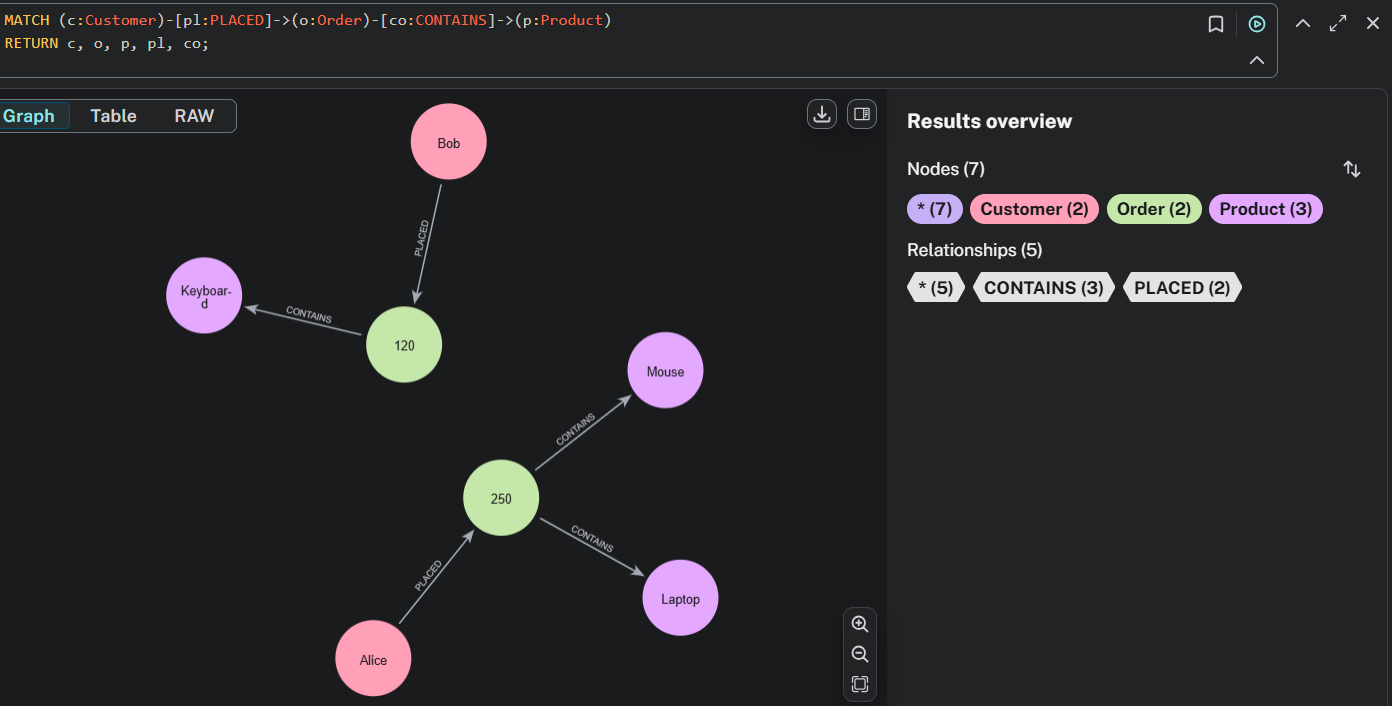Zoom in on the graph
Image resolution: width=1392 pixels, height=706 pixels.
860,624
